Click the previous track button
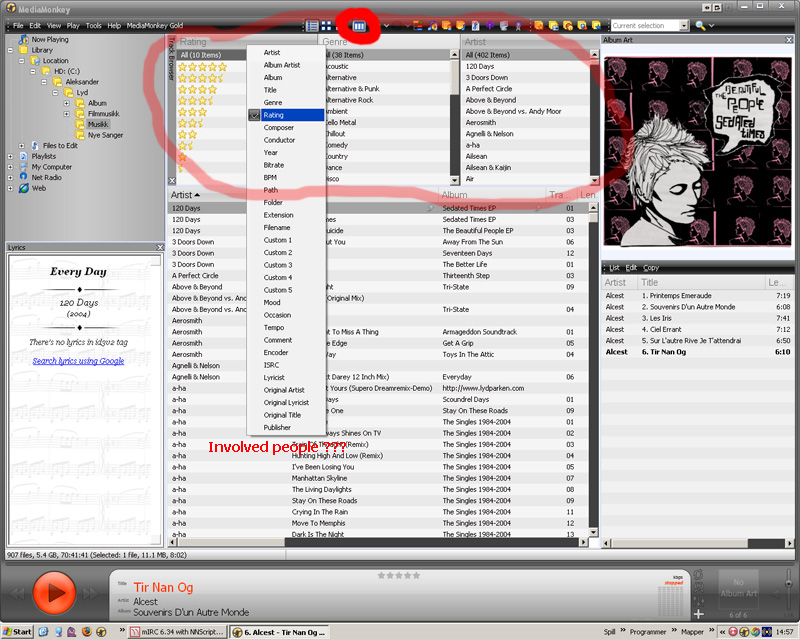Screen dimensions: 800x640 17,594
